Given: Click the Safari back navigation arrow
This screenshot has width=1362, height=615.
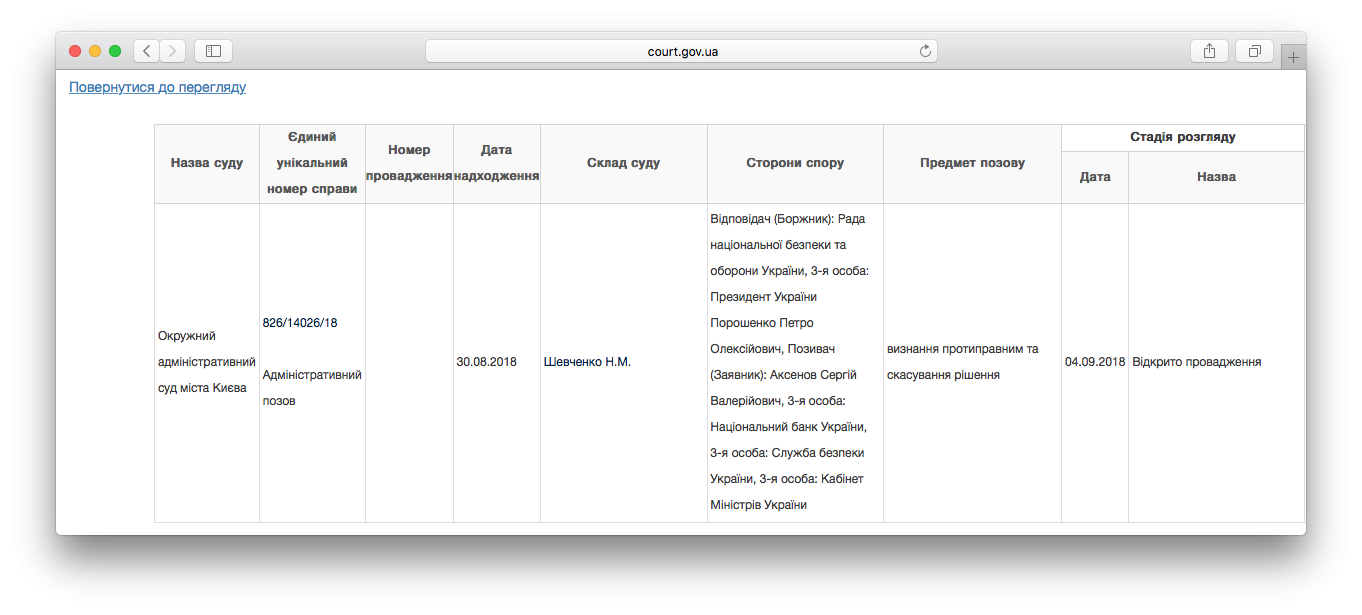Looking at the screenshot, I should tap(146, 51).
